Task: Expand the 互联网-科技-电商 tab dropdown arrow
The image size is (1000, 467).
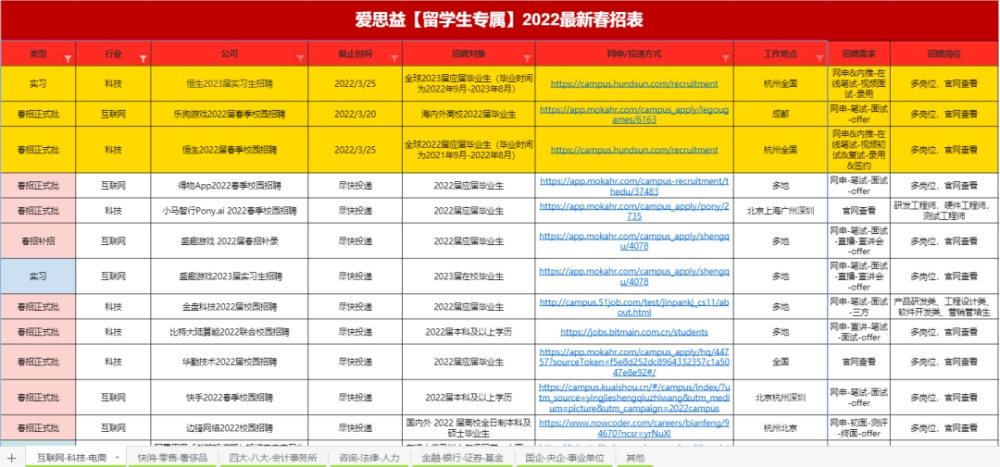Action: 117,457
